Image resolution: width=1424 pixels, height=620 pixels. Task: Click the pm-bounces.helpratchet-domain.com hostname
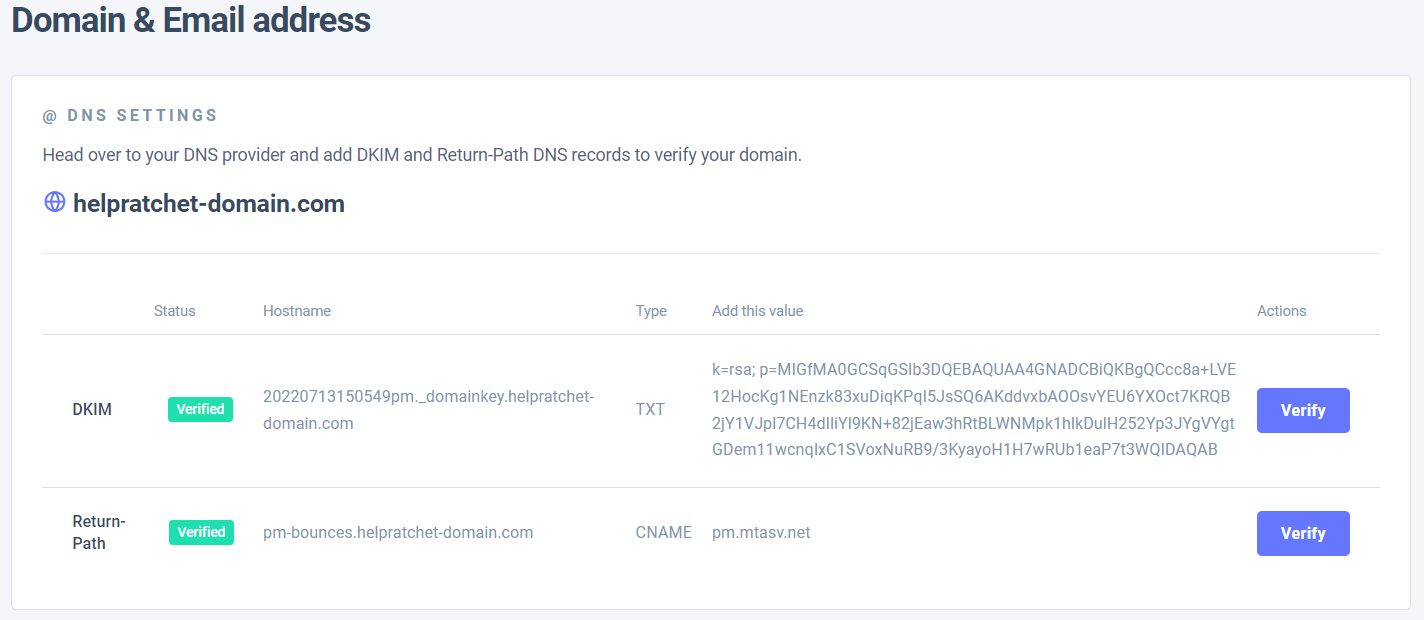[x=398, y=532]
